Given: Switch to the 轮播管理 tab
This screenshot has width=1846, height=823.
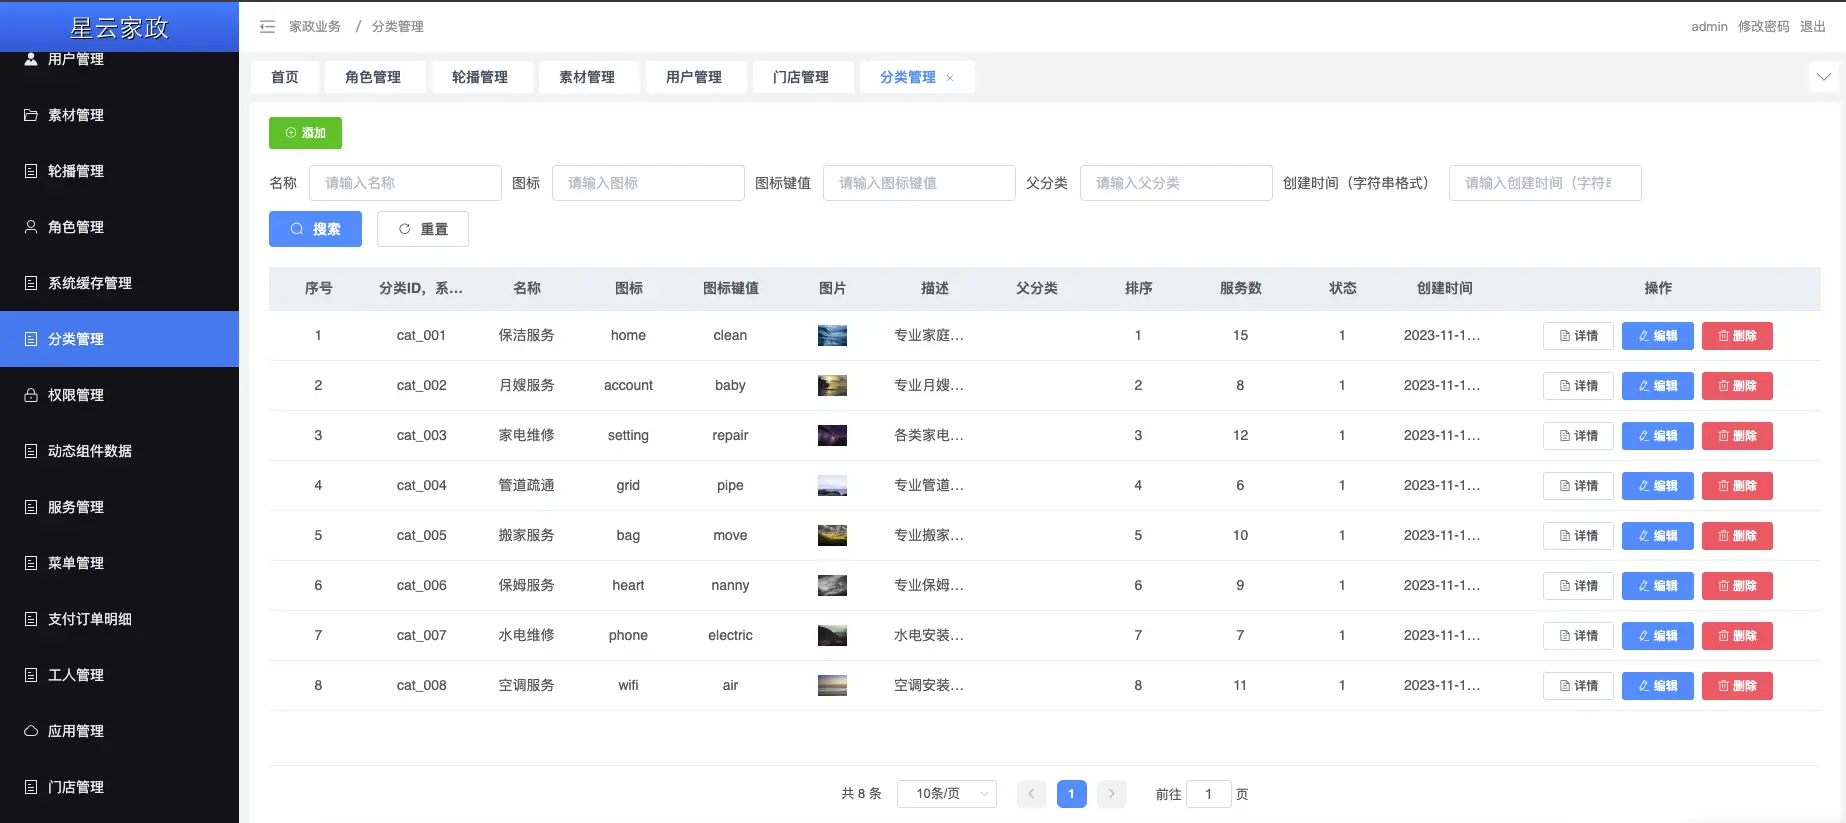Looking at the screenshot, I should point(479,77).
